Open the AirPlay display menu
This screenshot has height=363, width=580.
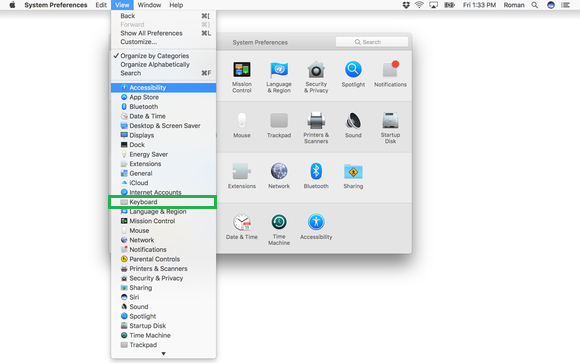coord(434,5)
